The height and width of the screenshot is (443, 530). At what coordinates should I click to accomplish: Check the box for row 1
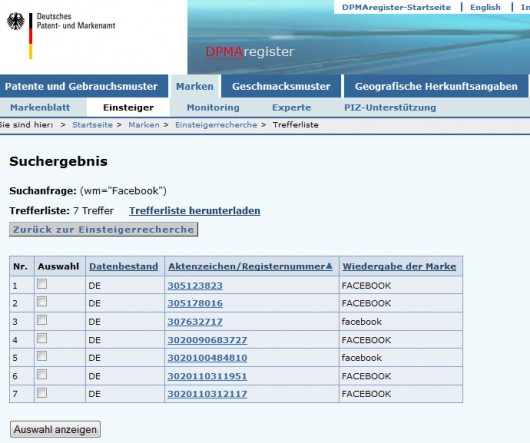click(x=42, y=284)
